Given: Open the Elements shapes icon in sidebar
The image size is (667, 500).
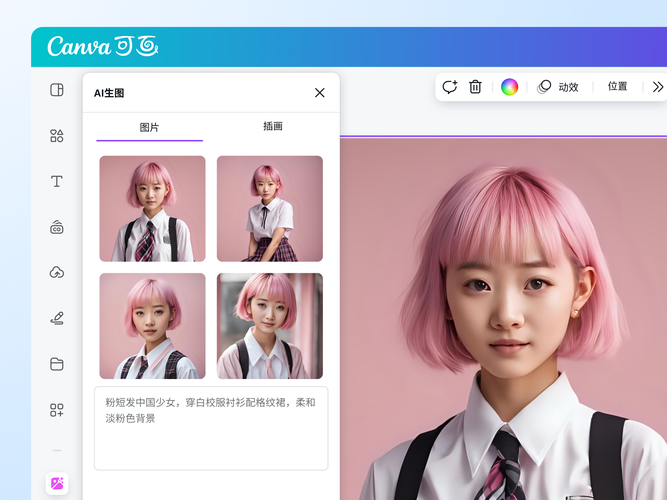Looking at the screenshot, I should (57, 136).
